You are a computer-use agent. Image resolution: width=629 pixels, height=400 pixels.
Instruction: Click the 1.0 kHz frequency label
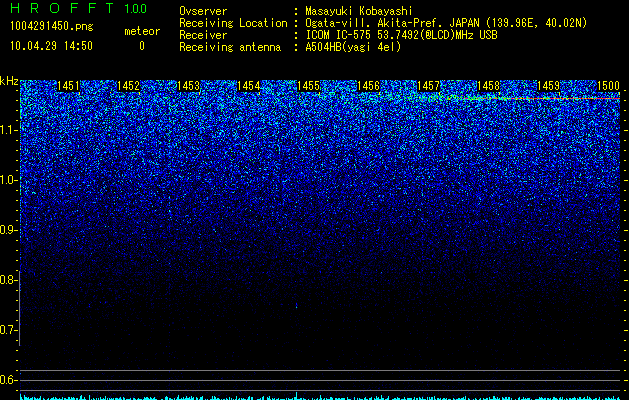[x=8, y=180]
